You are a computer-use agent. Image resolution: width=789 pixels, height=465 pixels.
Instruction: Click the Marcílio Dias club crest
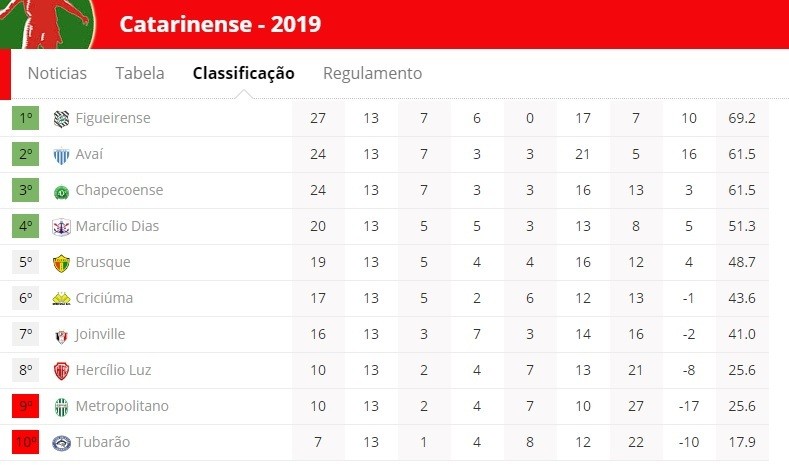click(61, 227)
